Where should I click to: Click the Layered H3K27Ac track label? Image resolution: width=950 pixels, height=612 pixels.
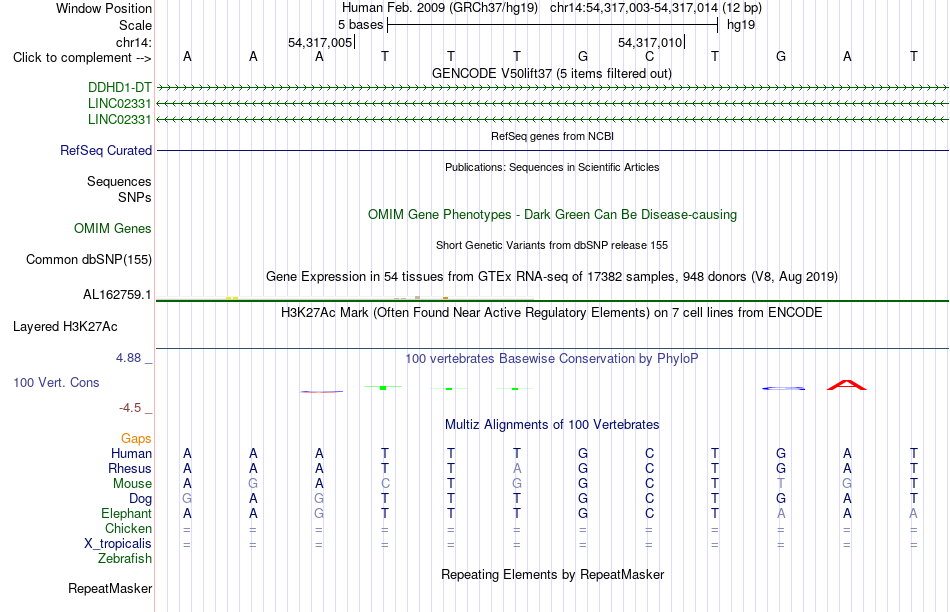65,327
